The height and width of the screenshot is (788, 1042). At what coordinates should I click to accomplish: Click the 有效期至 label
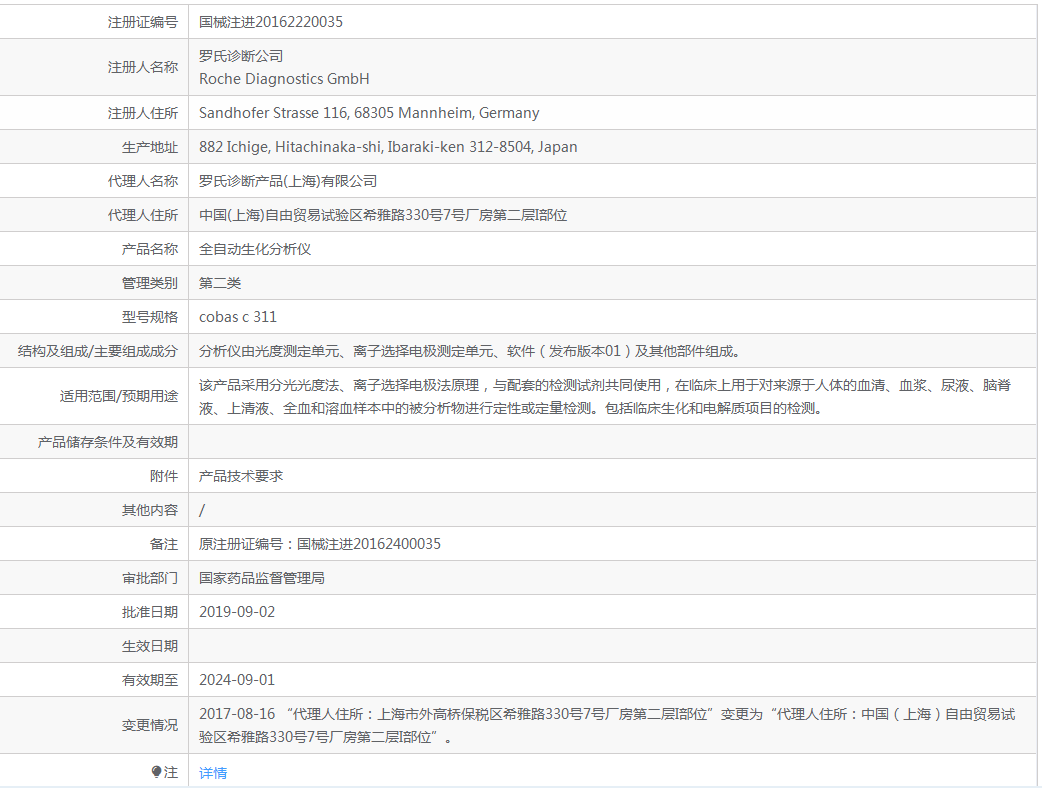pos(150,680)
